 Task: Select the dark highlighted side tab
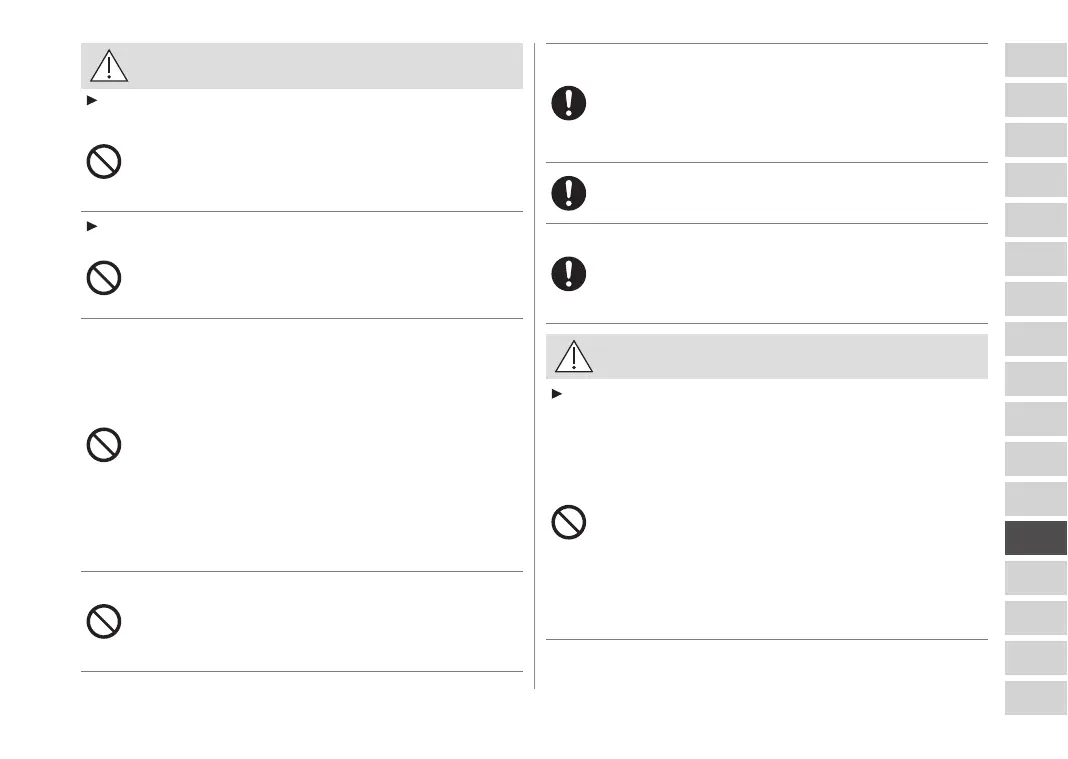click(1036, 538)
